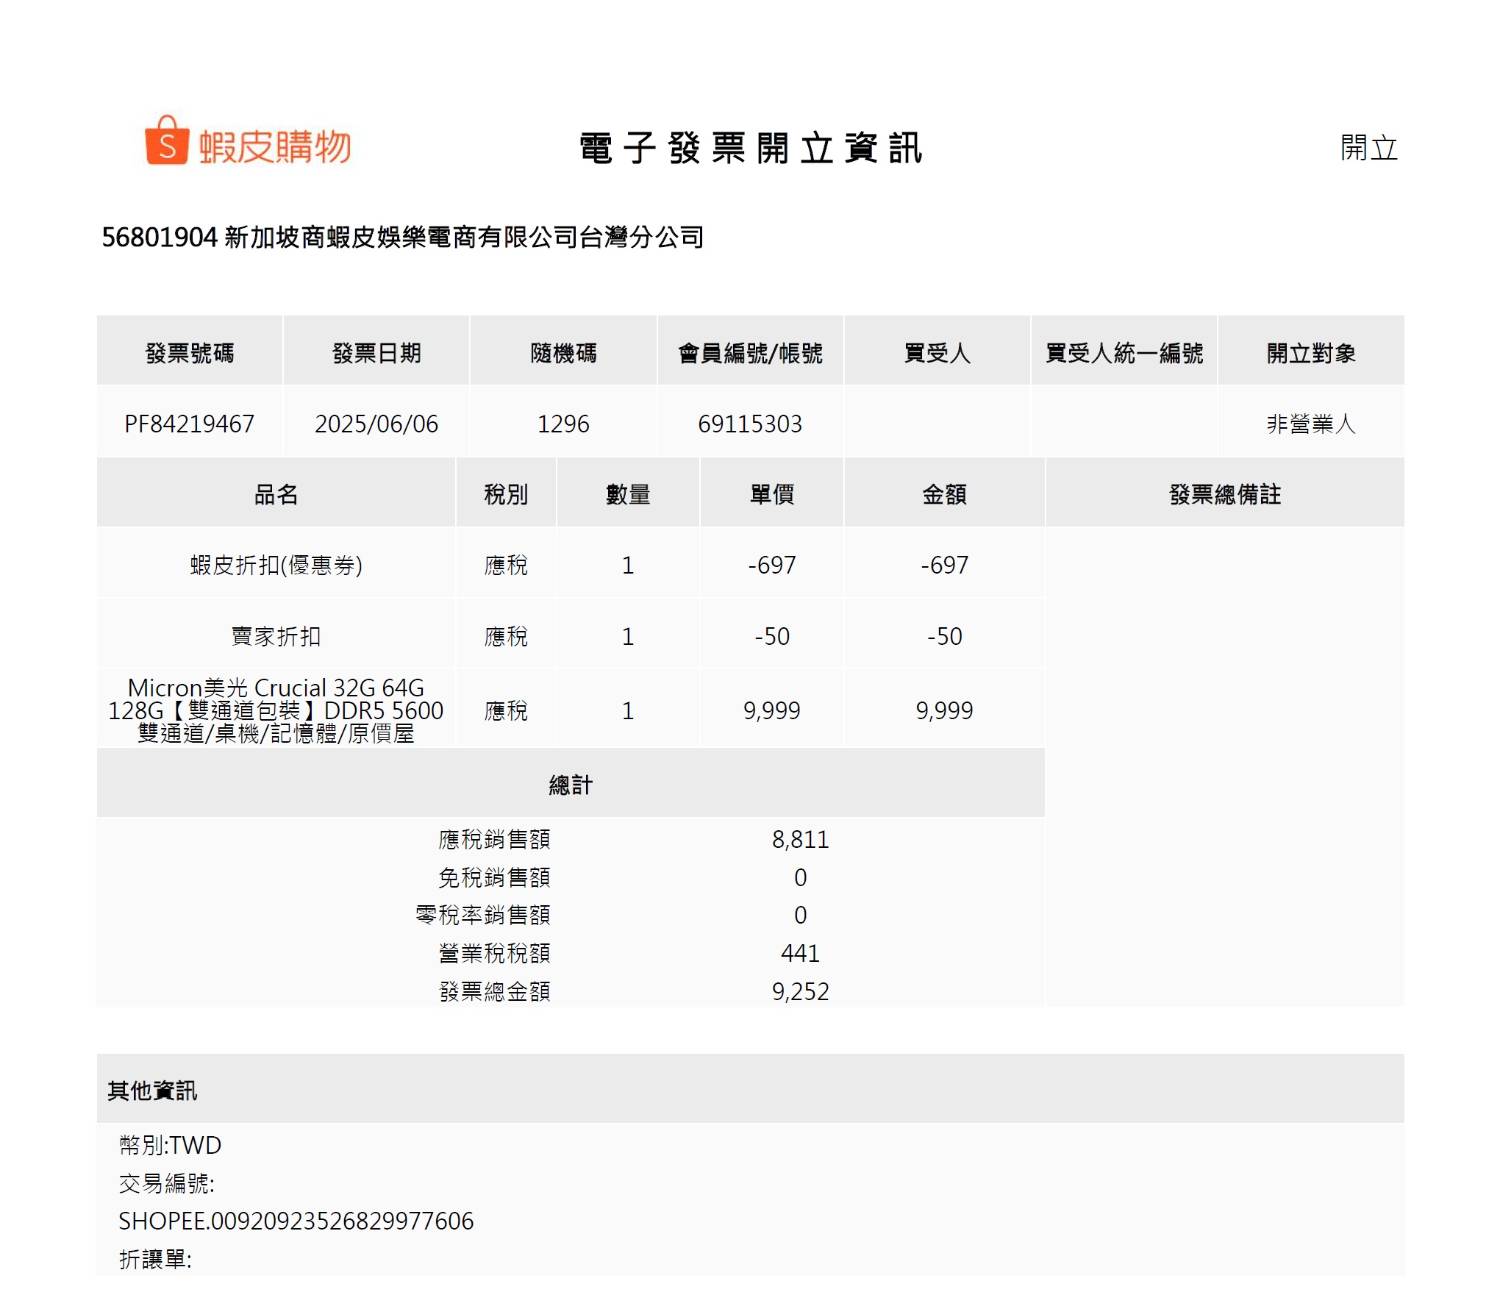Click the 開立 status label at top right

1369,148
